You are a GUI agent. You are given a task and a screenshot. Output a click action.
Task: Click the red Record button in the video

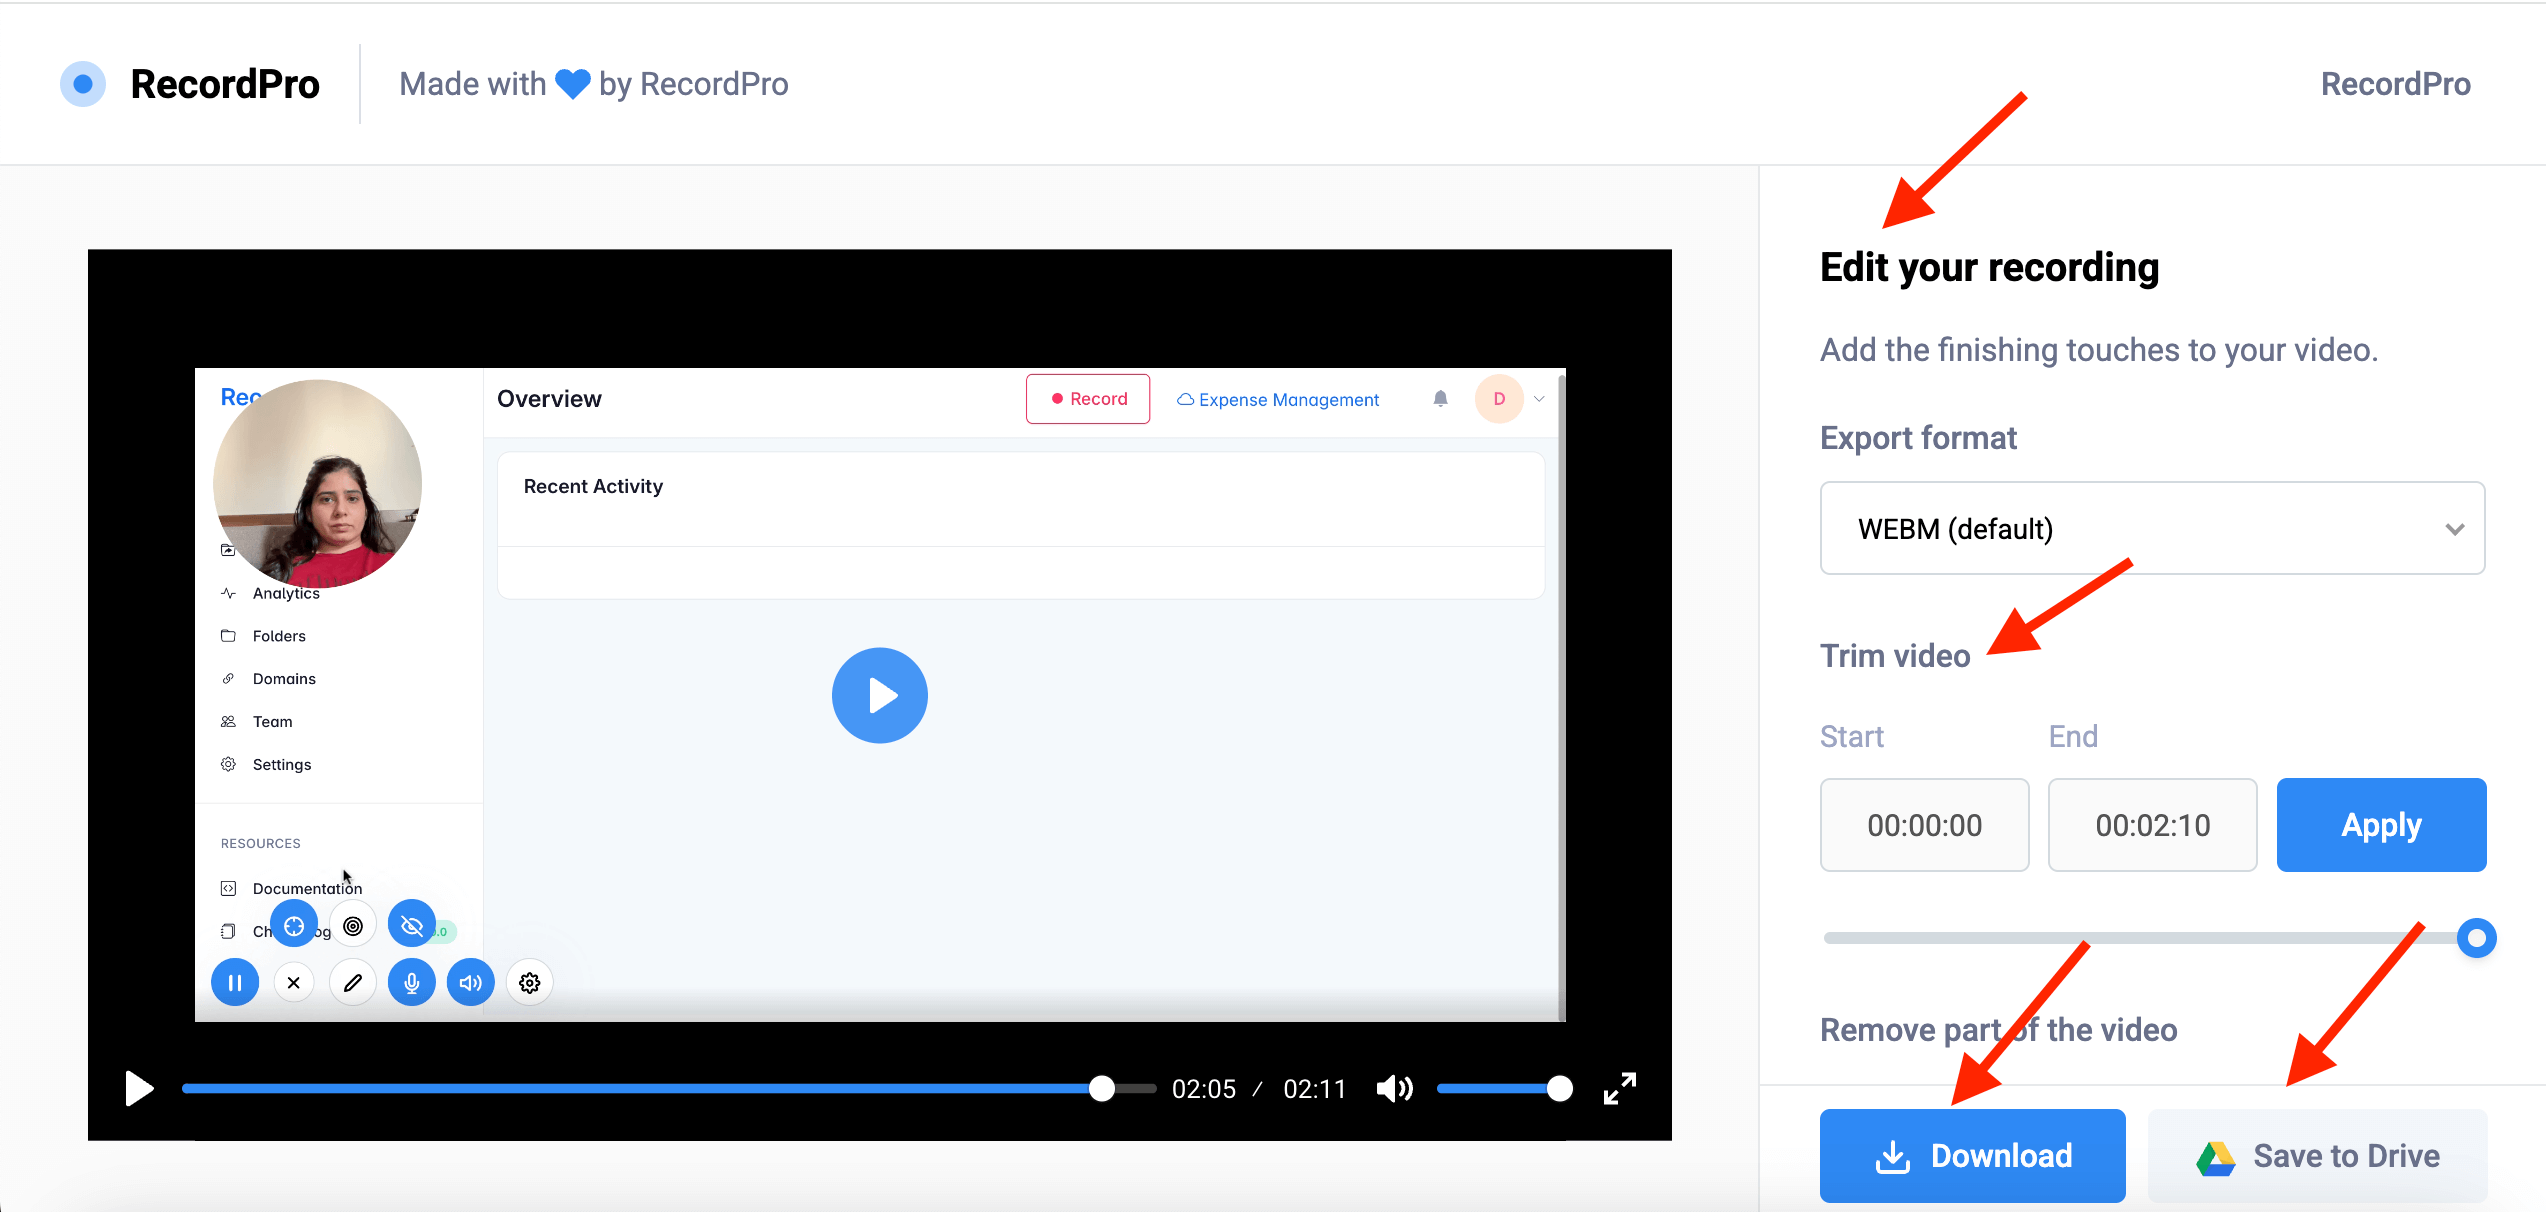point(1088,399)
